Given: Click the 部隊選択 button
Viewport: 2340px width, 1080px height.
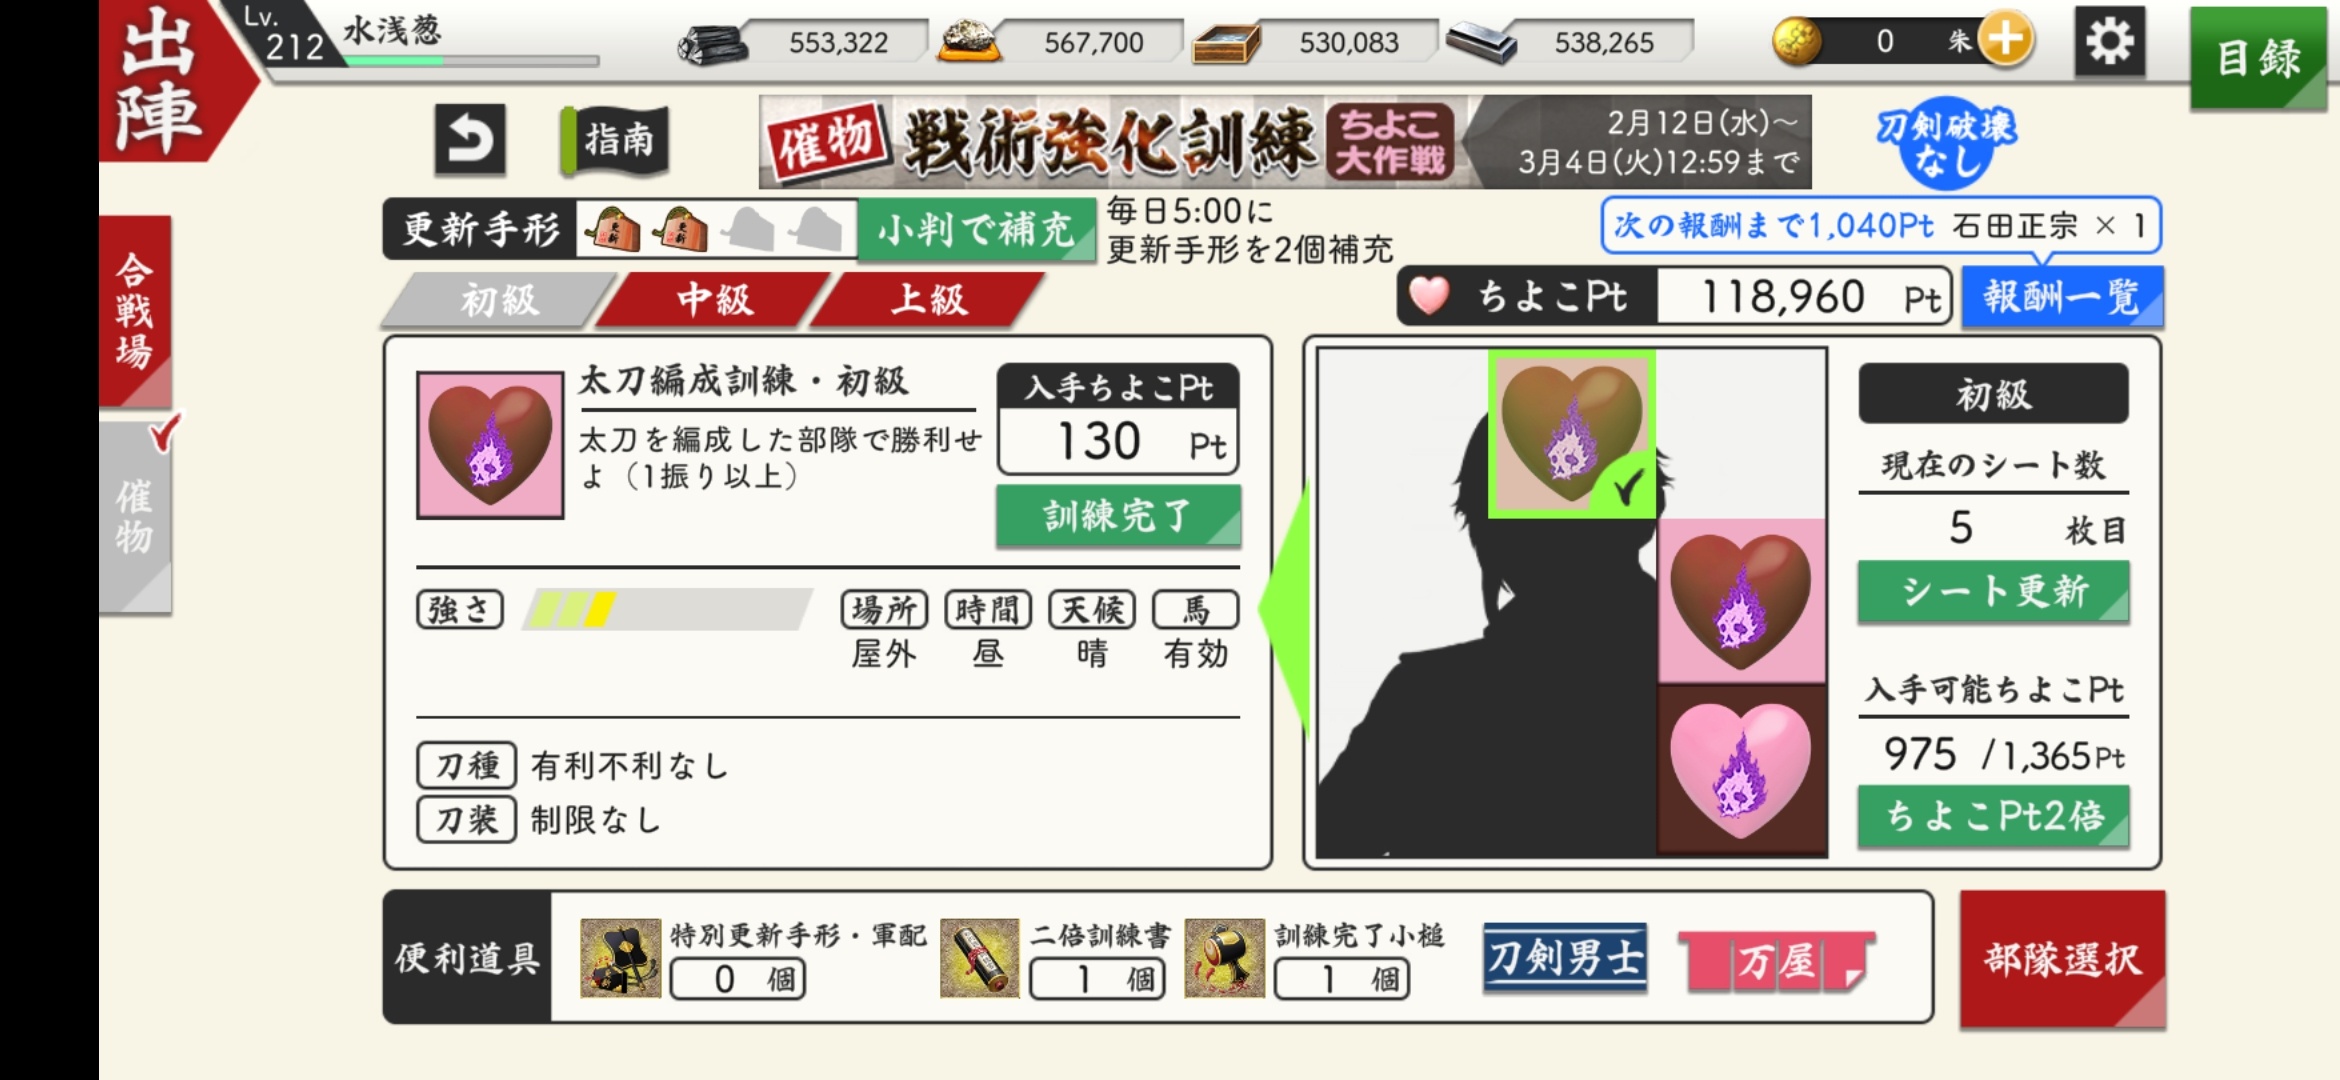Looking at the screenshot, I should tap(2062, 959).
